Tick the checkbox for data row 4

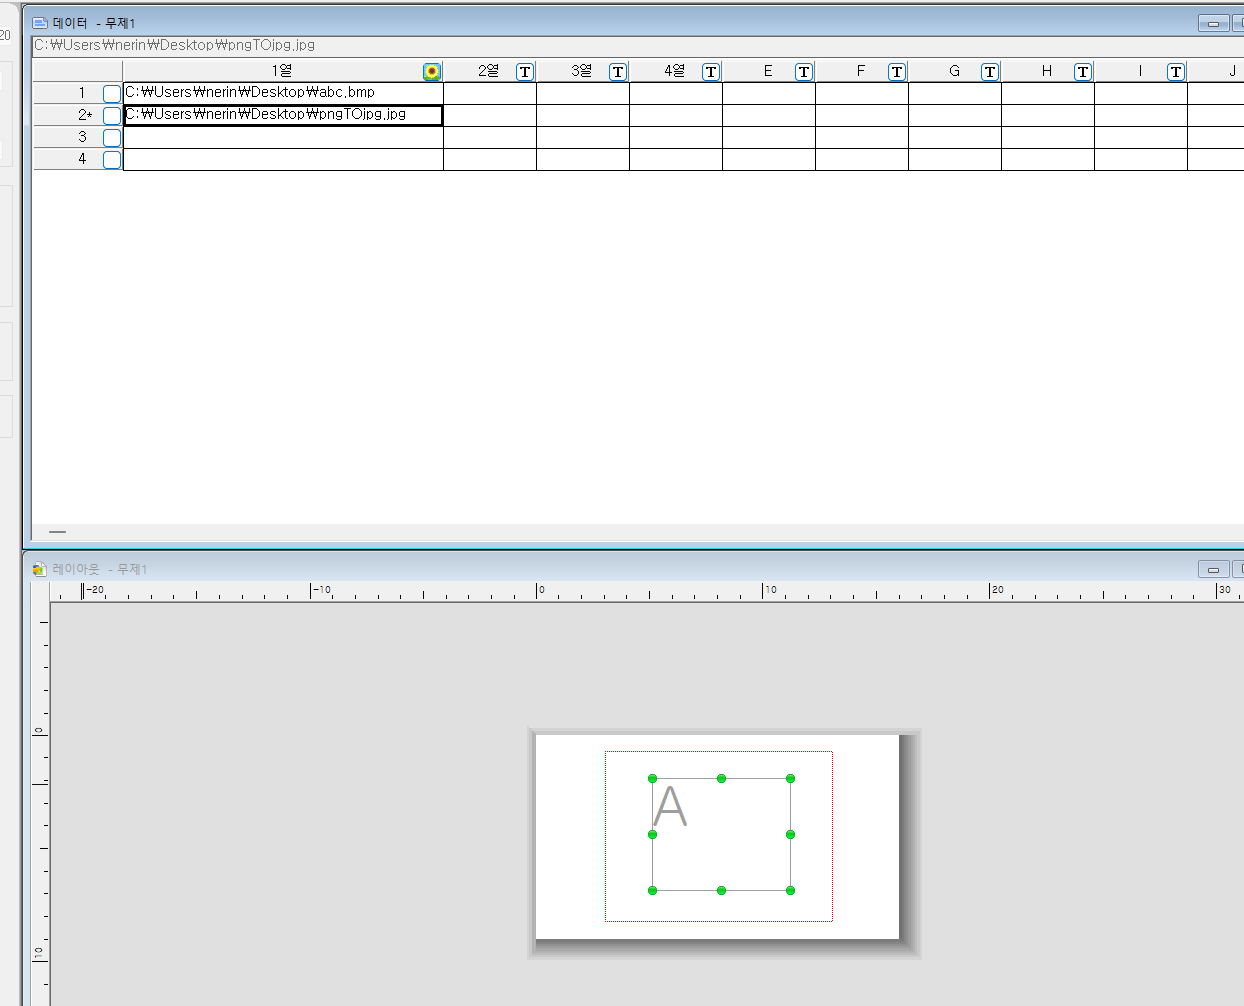pyautogui.click(x=112, y=160)
